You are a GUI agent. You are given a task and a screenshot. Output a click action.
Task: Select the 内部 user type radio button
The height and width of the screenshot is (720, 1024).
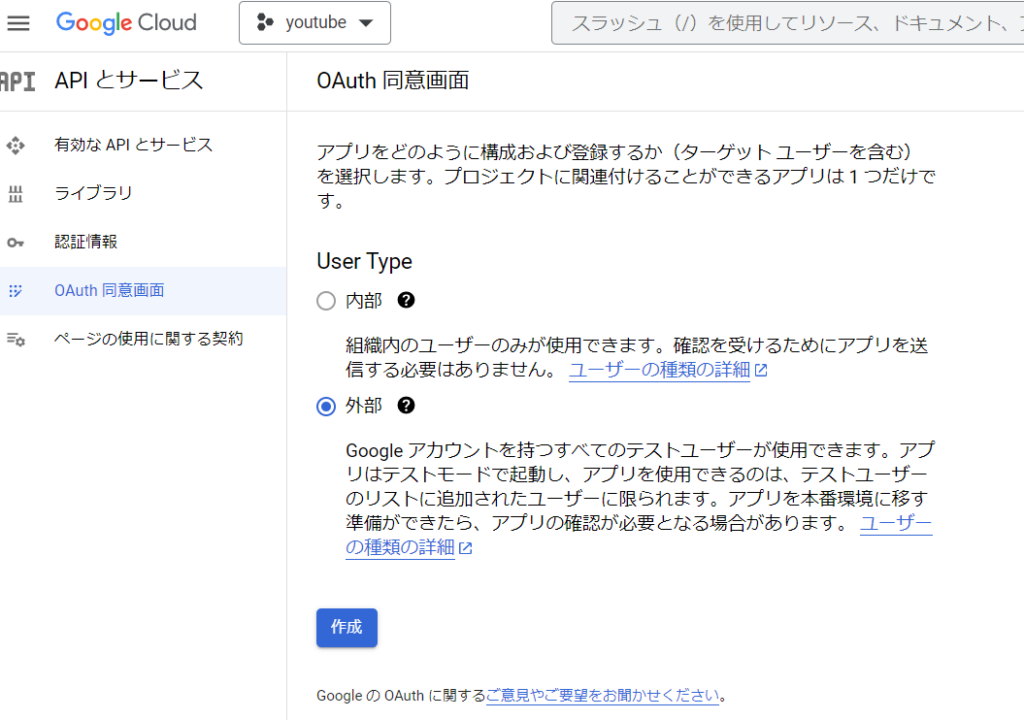coord(326,301)
